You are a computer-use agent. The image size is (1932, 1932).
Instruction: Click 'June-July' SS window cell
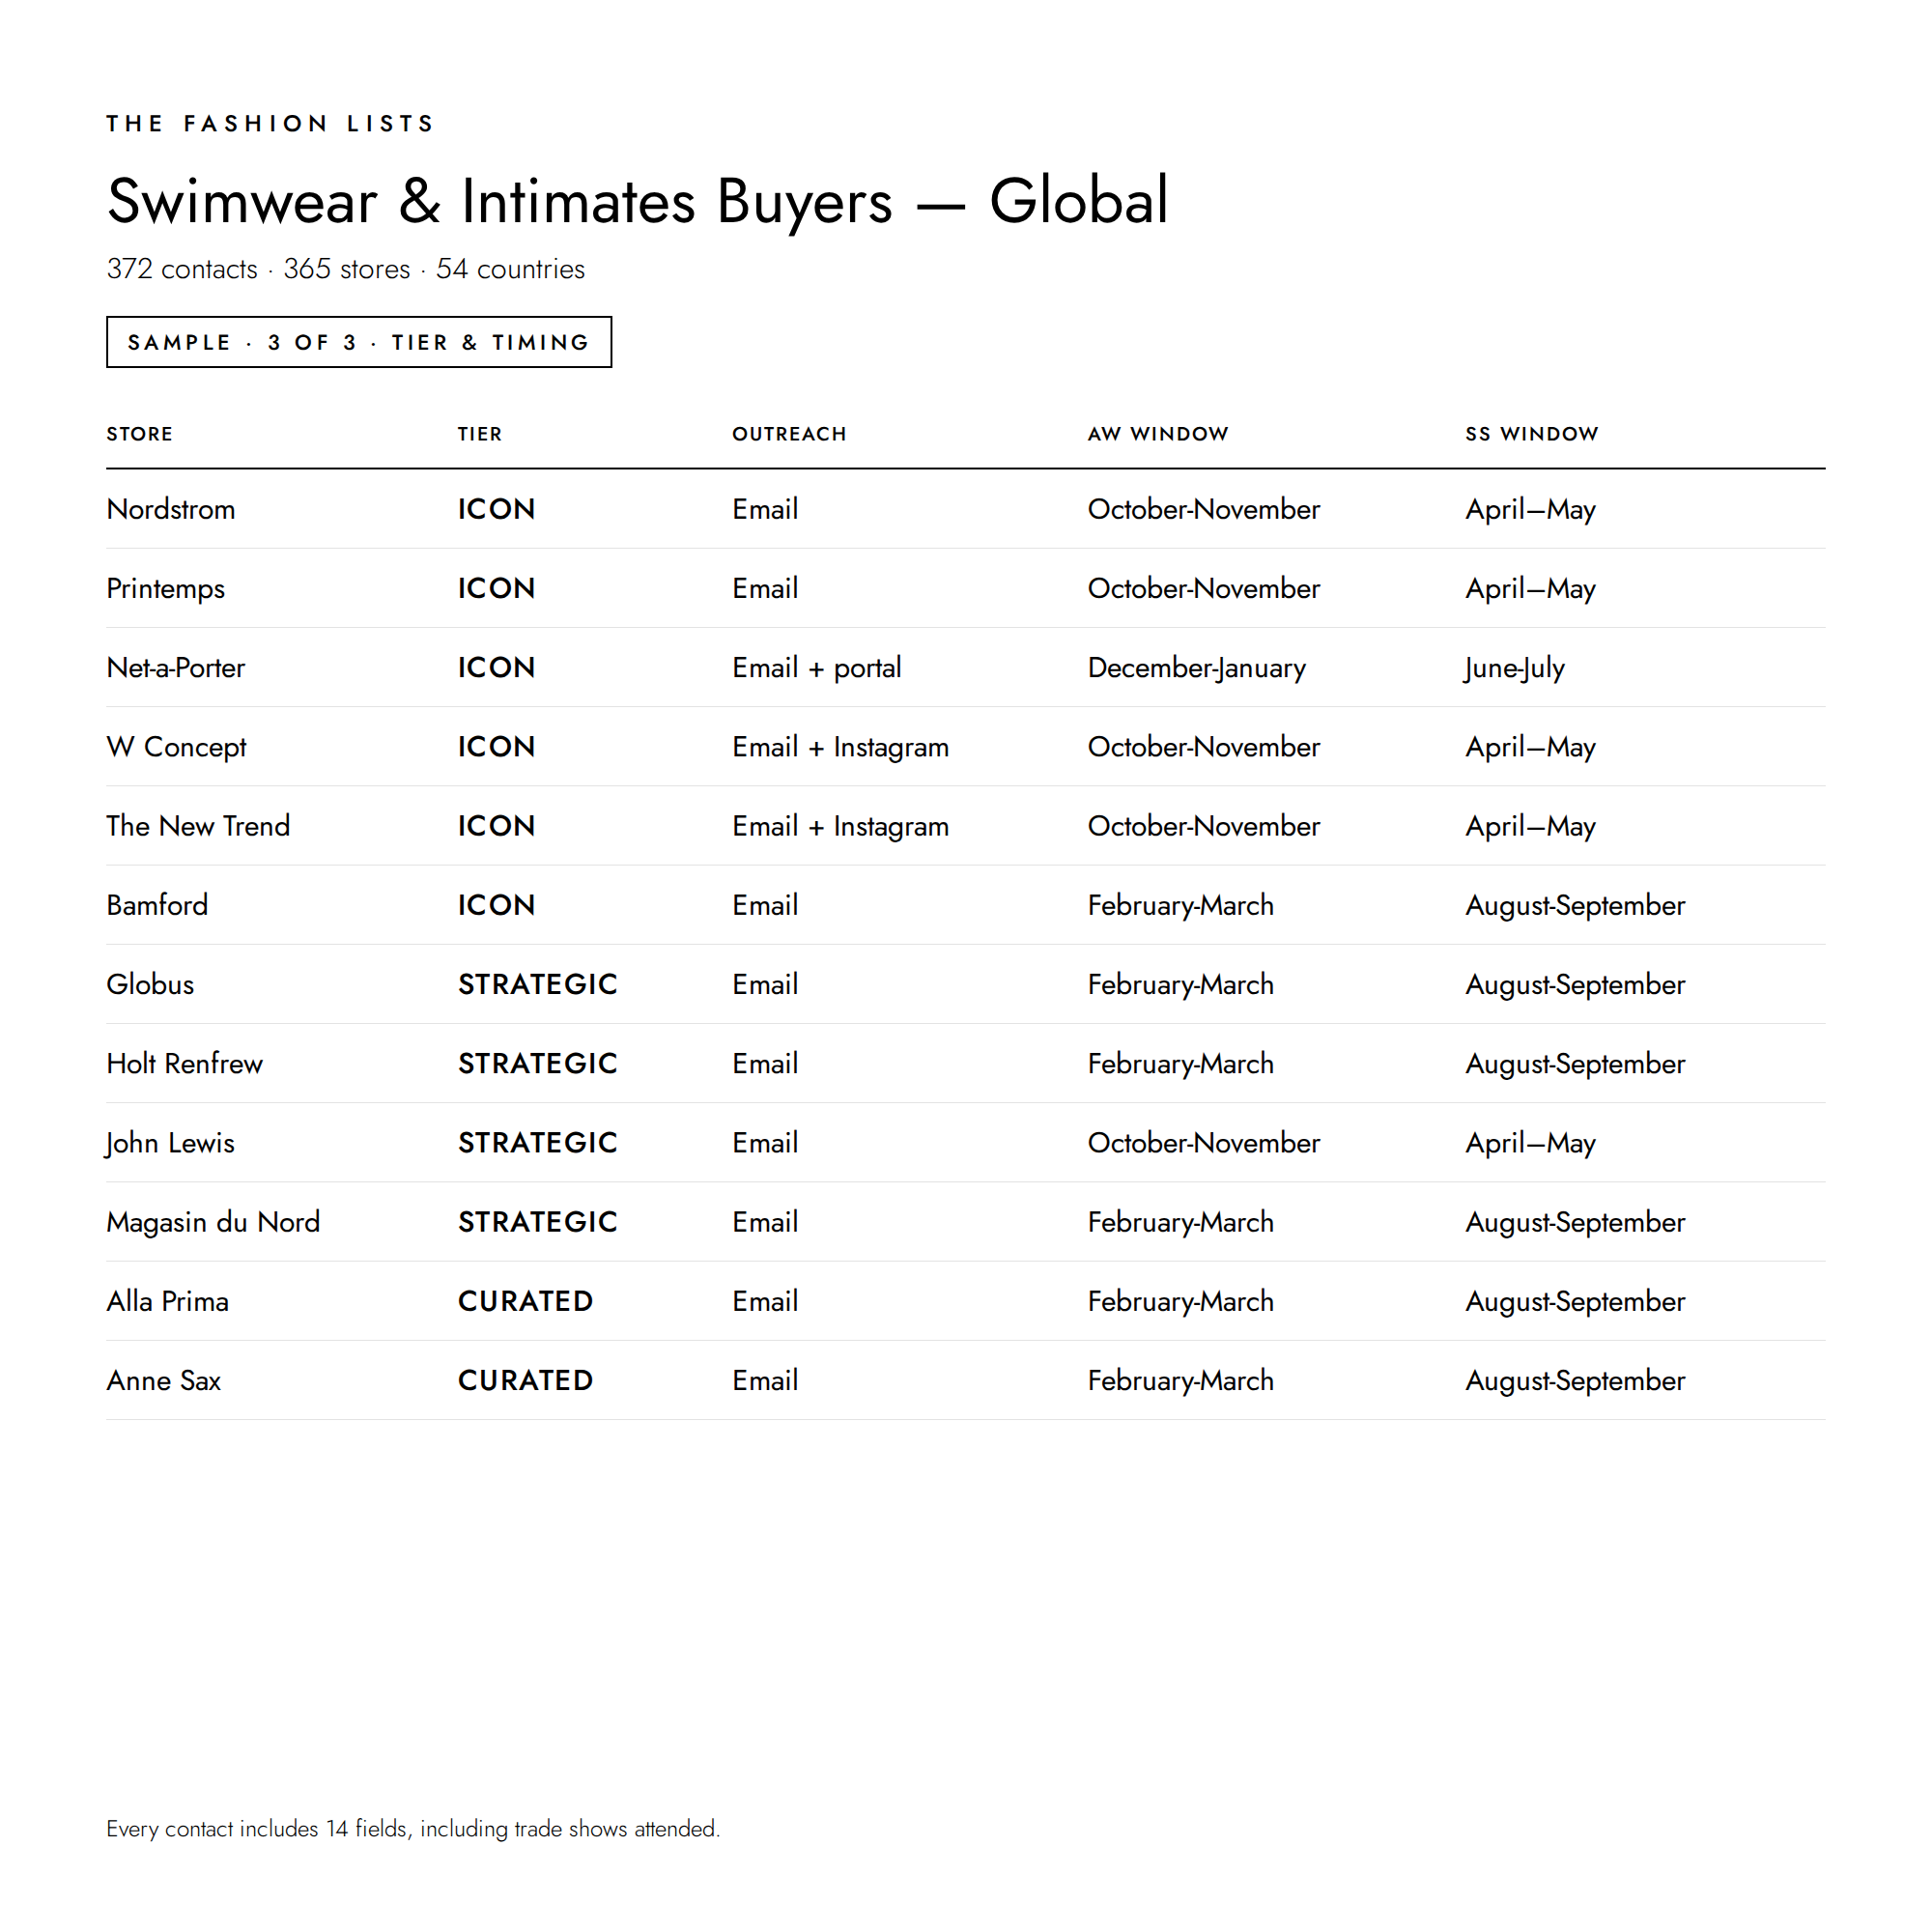click(x=1514, y=668)
